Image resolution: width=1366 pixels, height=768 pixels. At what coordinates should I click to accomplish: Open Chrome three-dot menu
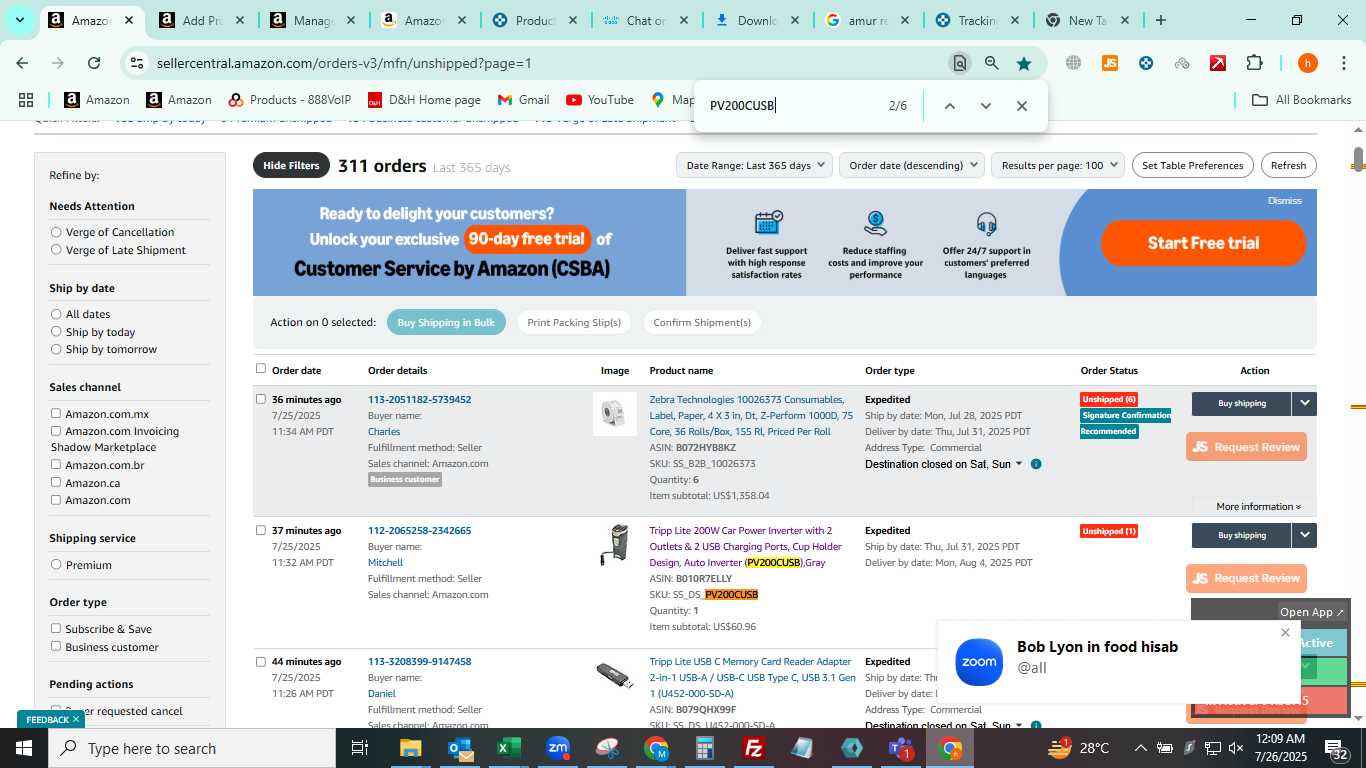tap(1343, 63)
